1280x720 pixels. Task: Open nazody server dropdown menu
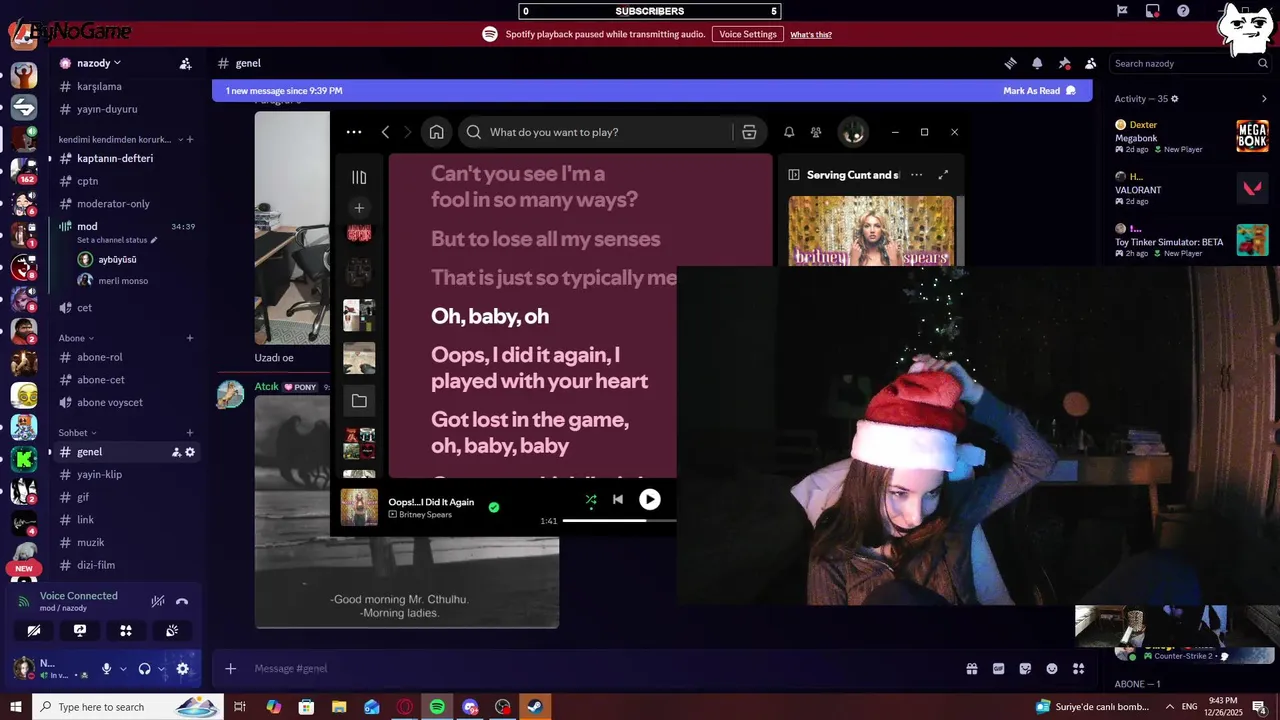point(98,63)
